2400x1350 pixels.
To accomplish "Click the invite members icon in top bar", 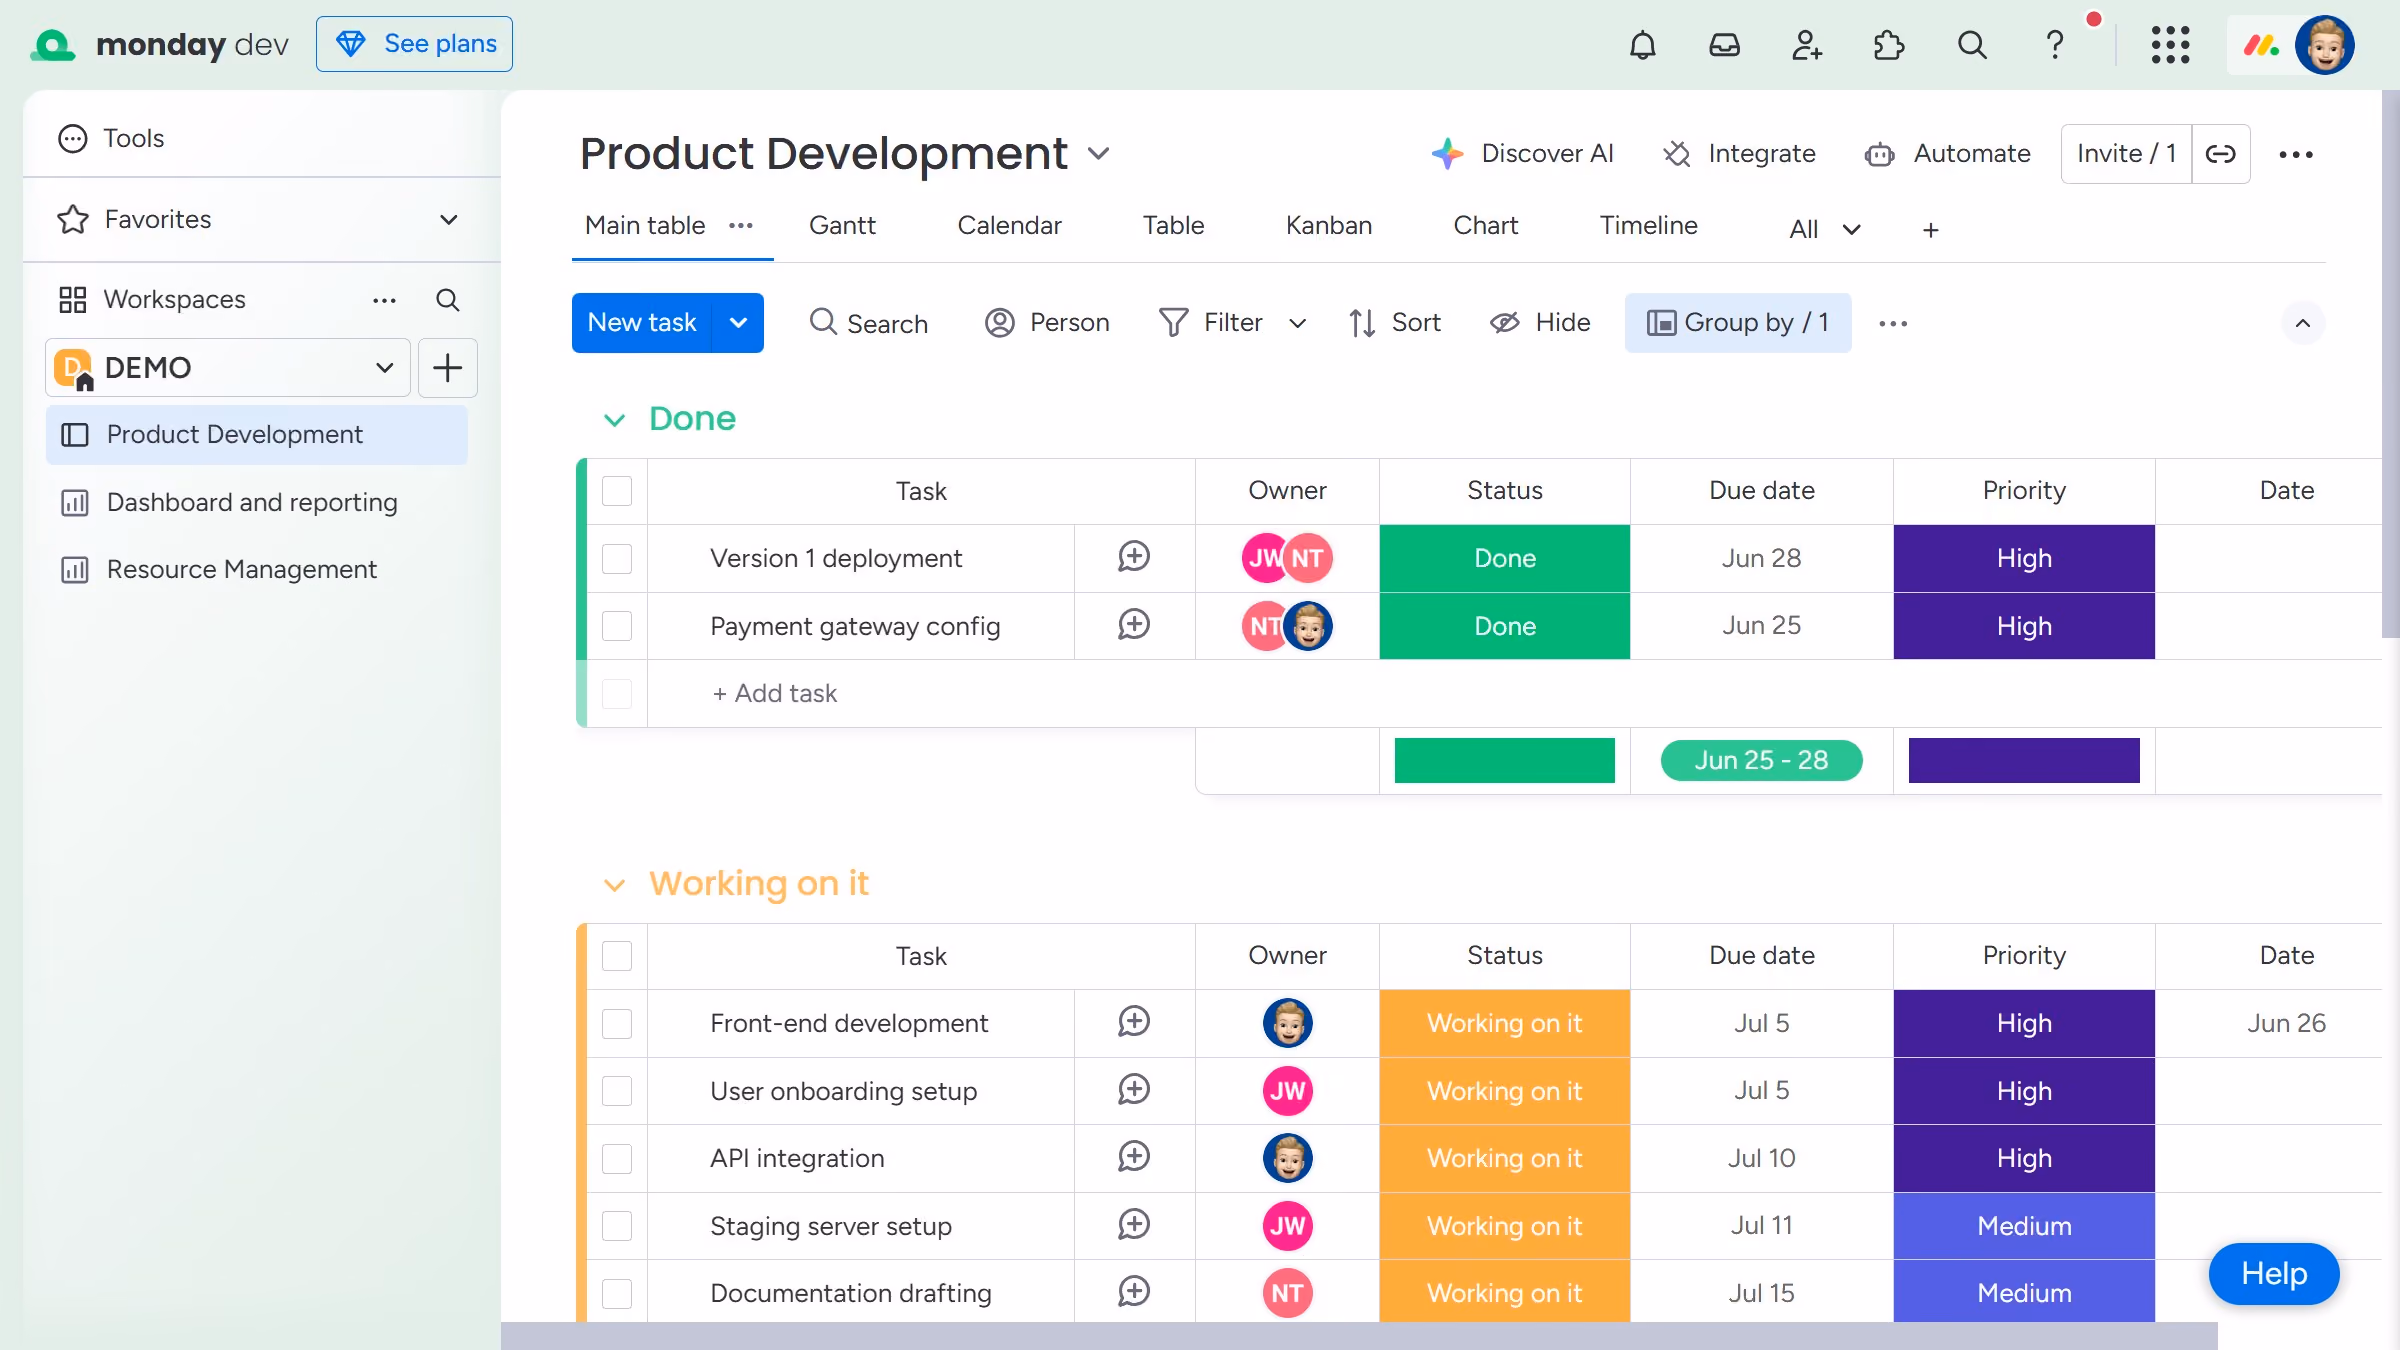I will coord(1807,45).
